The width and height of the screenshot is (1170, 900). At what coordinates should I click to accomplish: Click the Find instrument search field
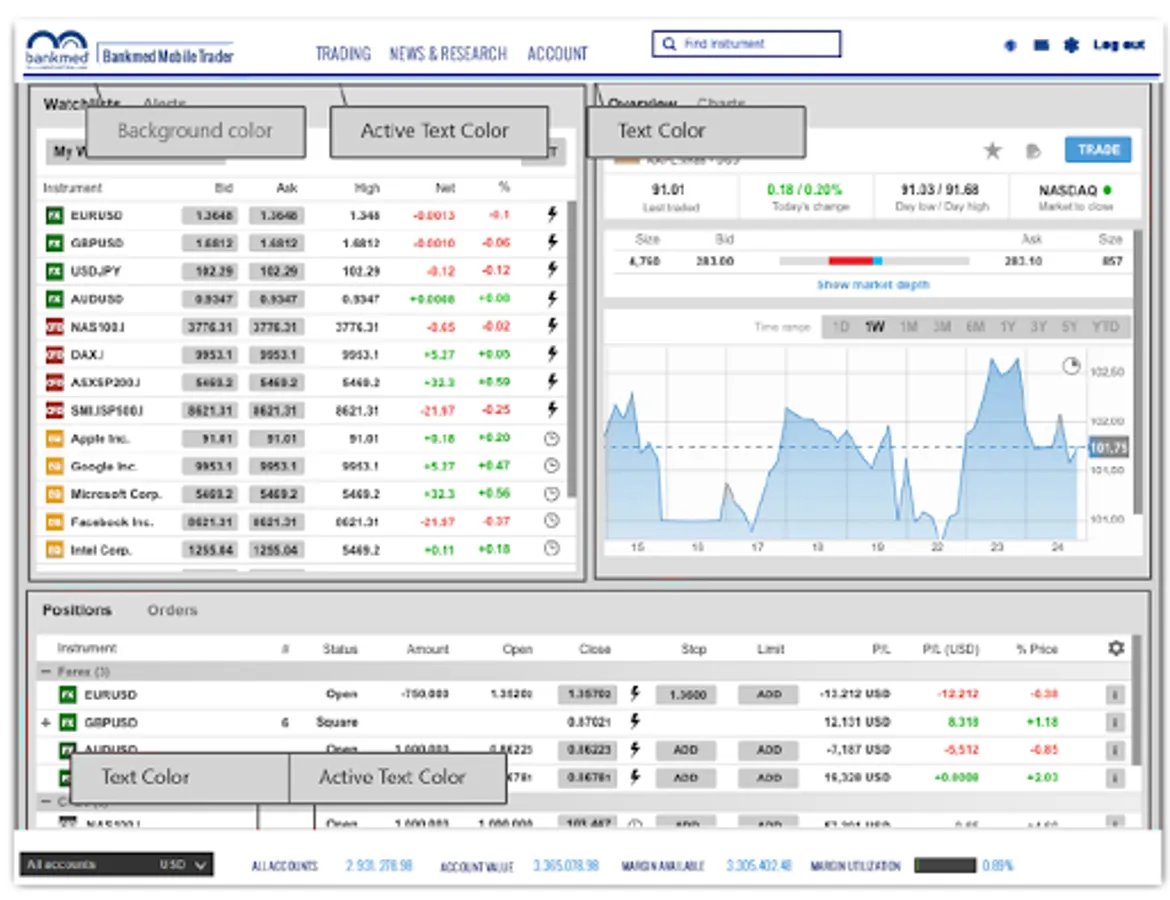pyautogui.click(x=746, y=44)
